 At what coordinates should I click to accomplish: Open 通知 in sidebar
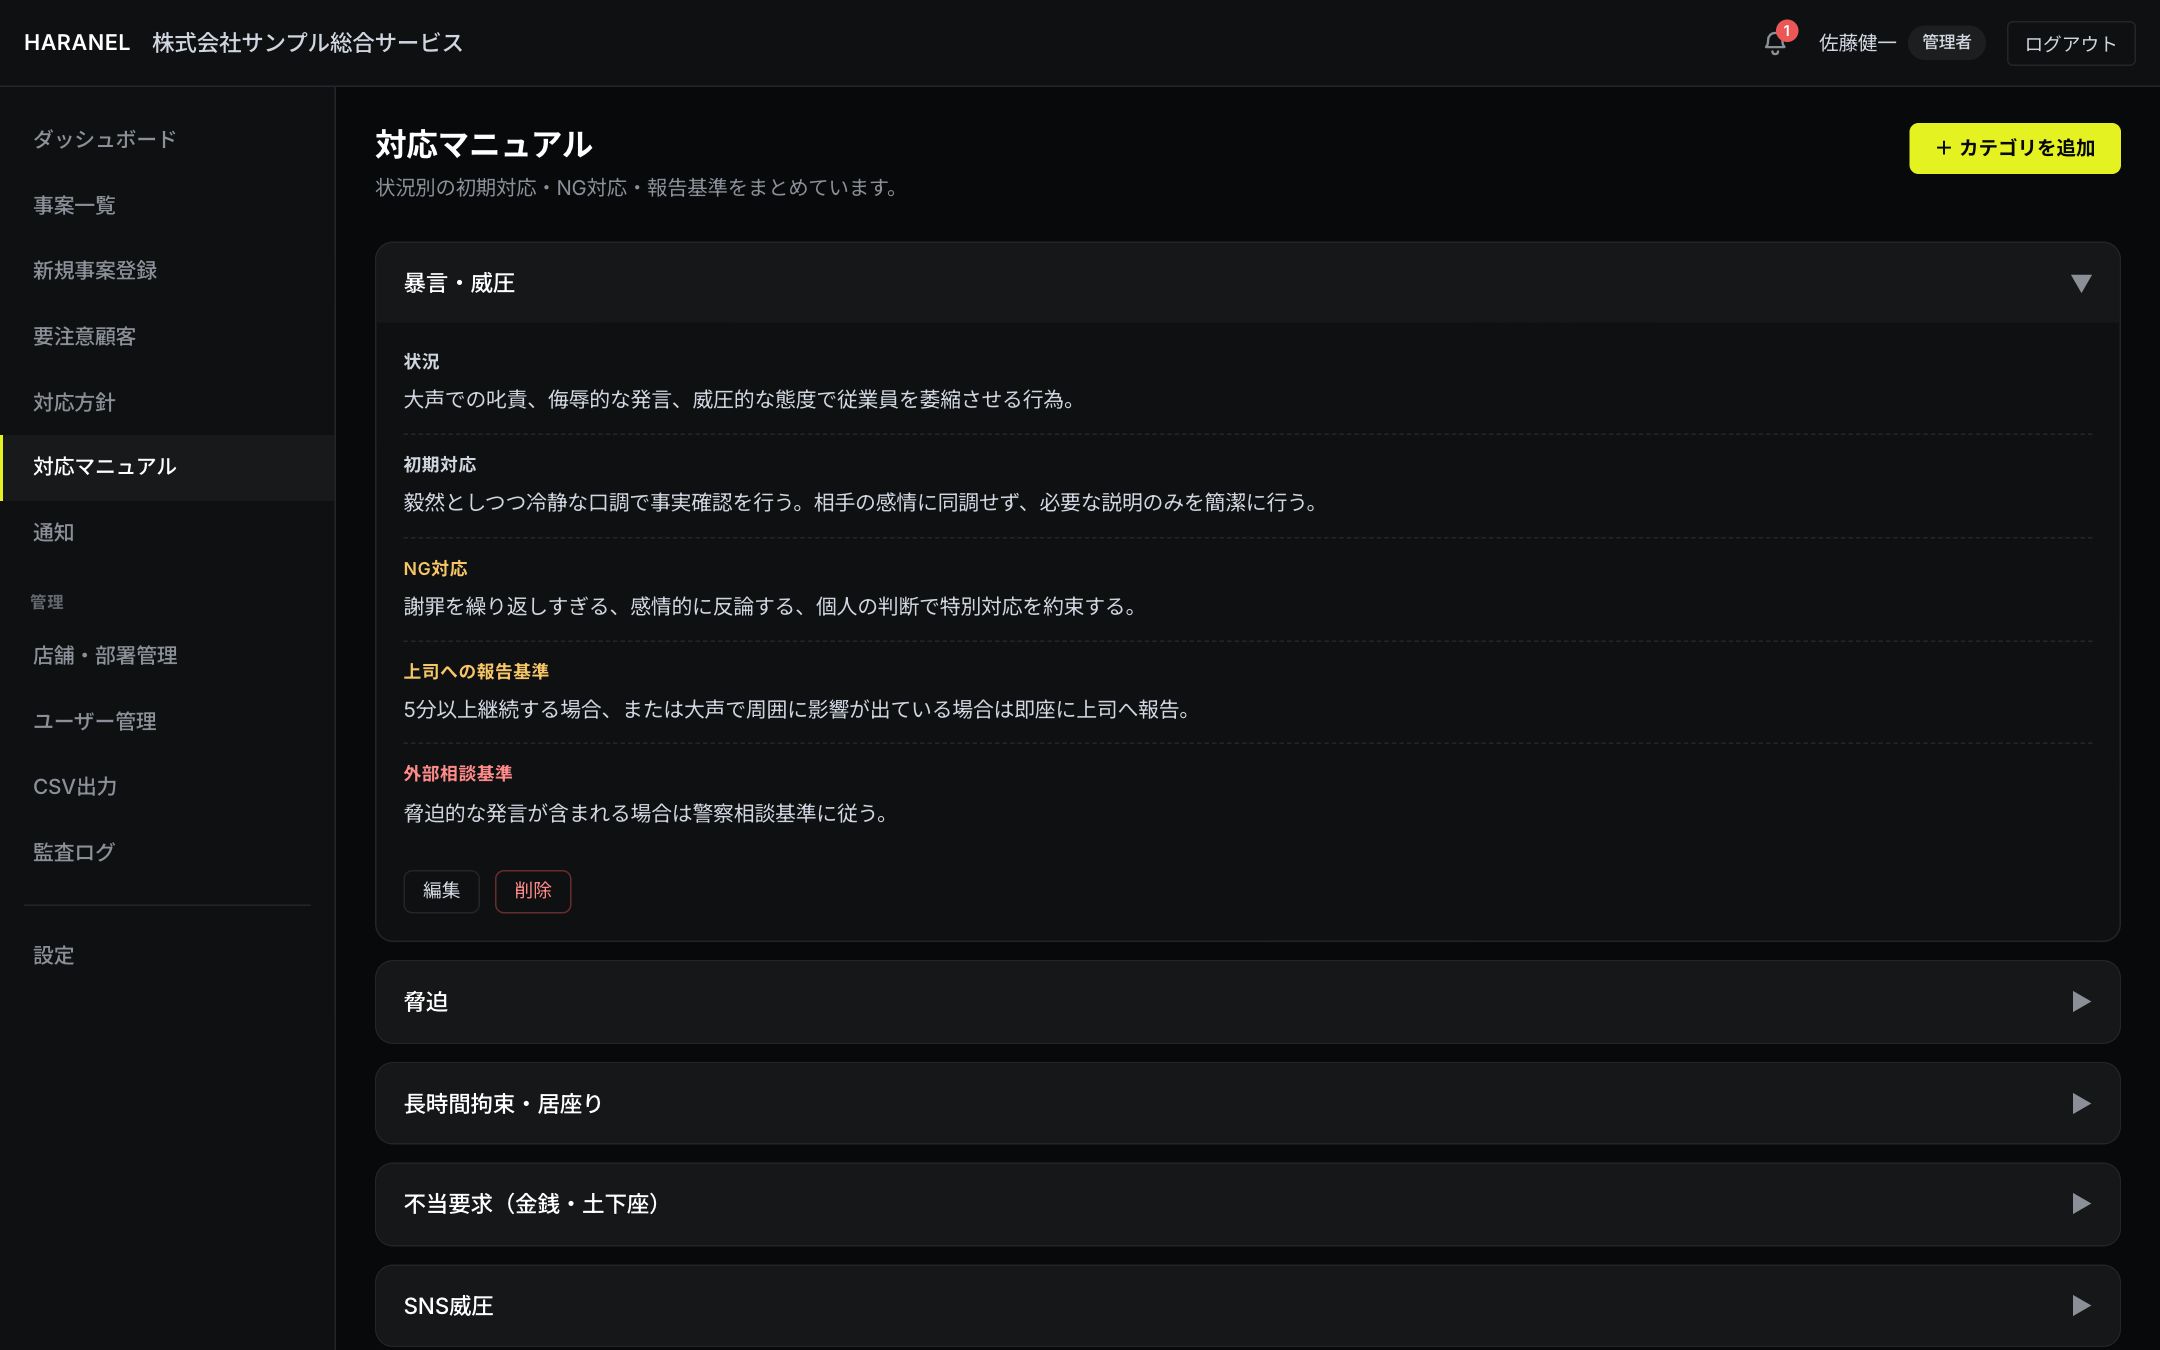pyautogui.click(x=168, y=532)
